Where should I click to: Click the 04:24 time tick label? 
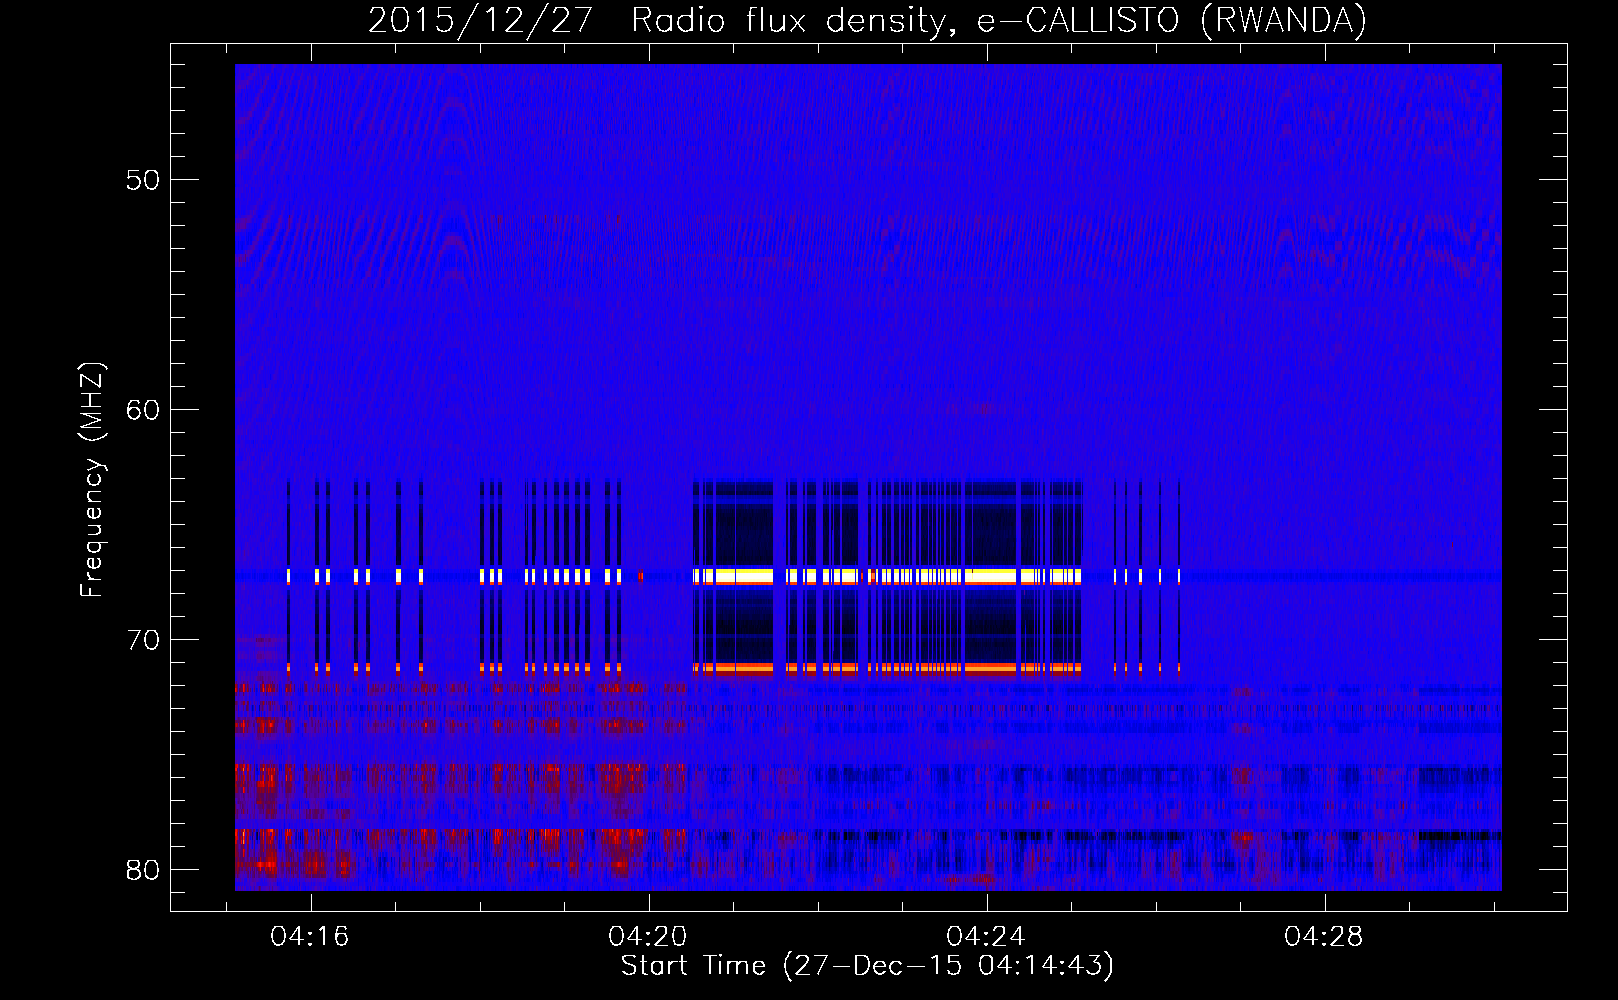click(986, 937)
